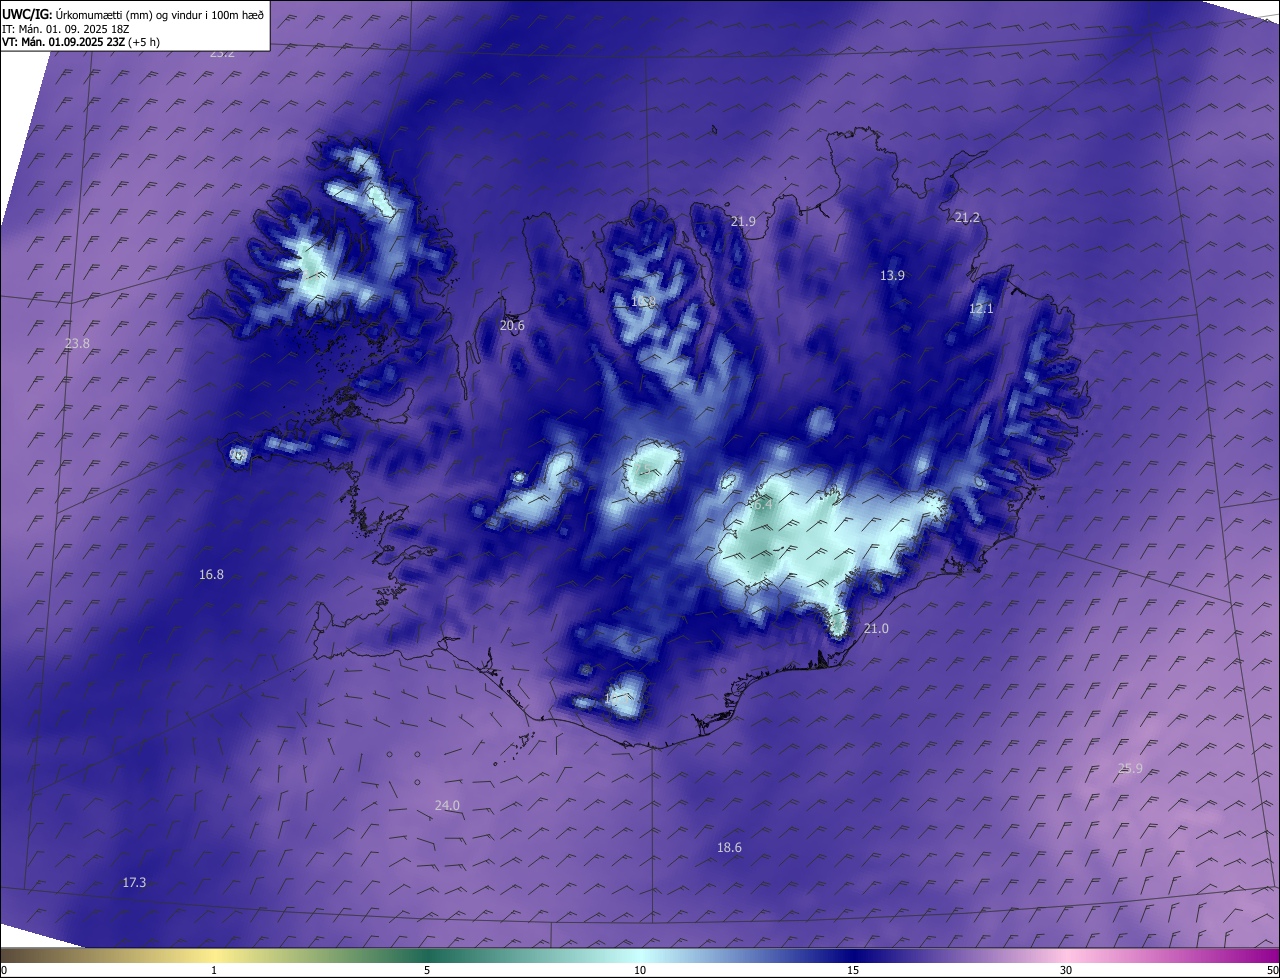Click the colour scale tick labelled 5
This screenshot has width=1280, height=978.
427,970
